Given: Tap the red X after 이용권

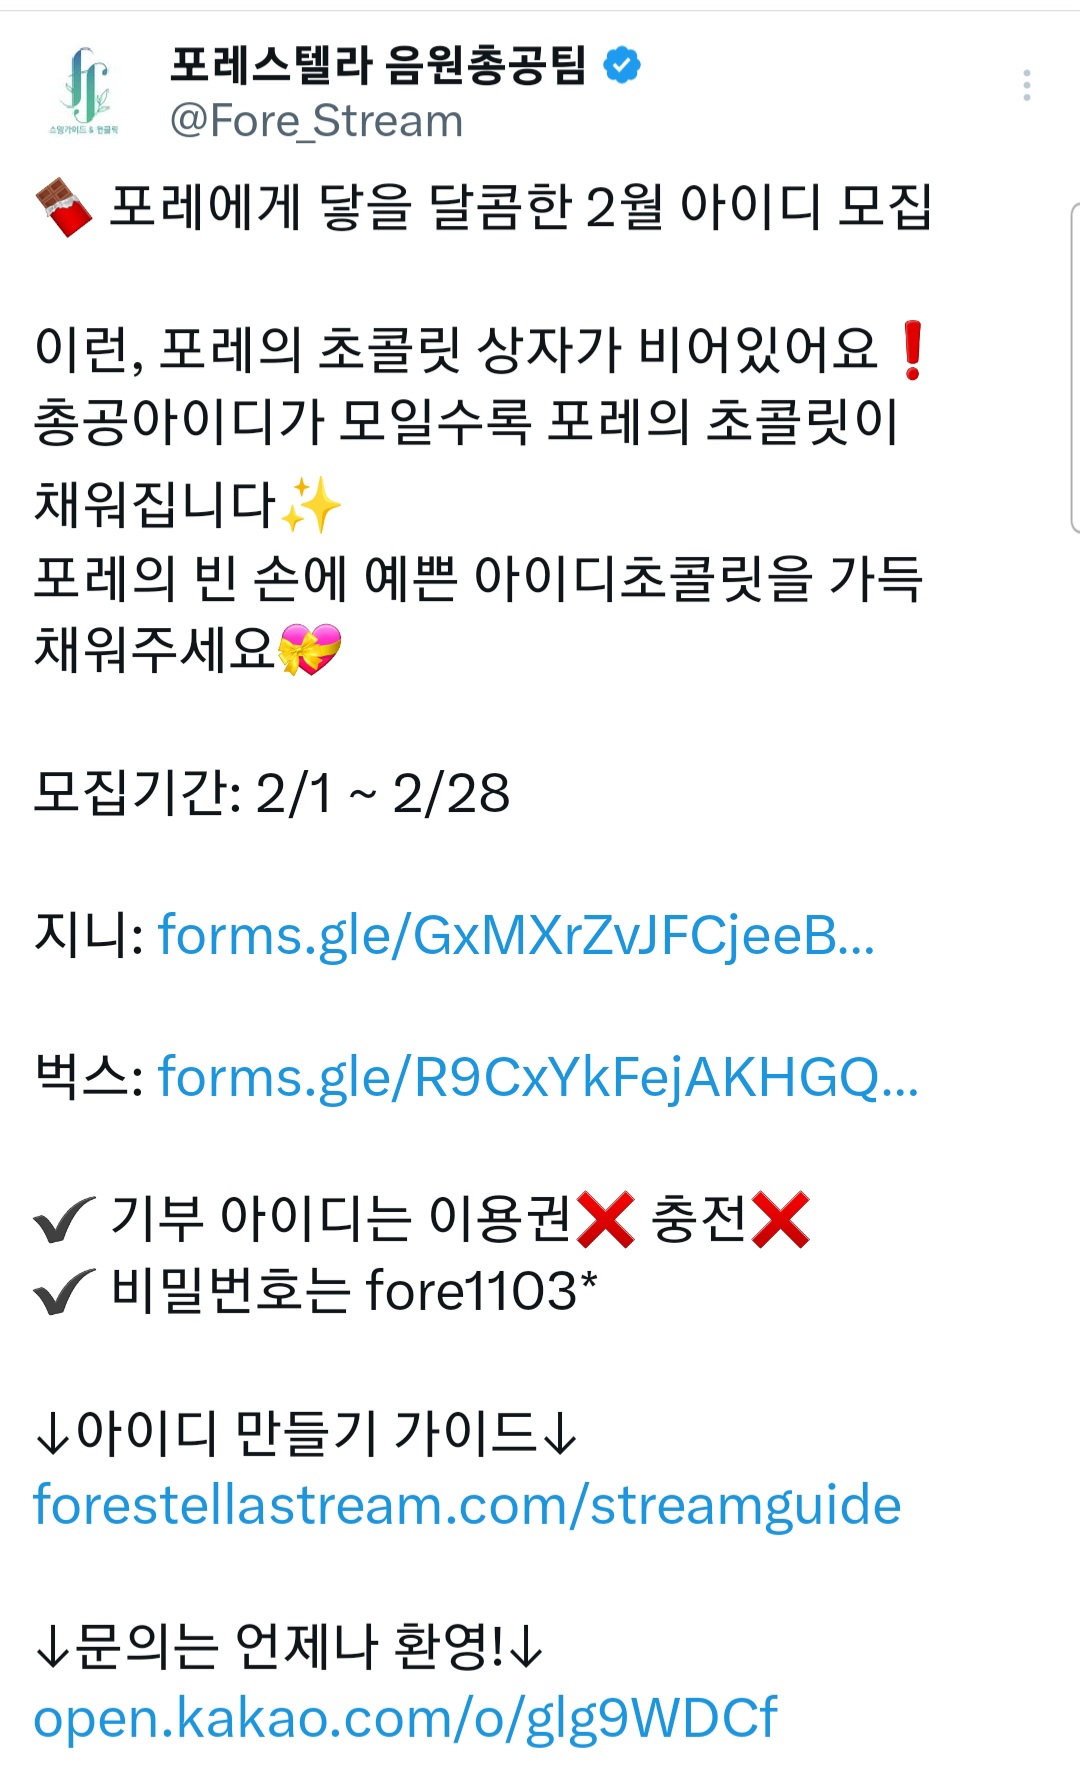Looking at the screenshot, I should (x=606, y=1219).
